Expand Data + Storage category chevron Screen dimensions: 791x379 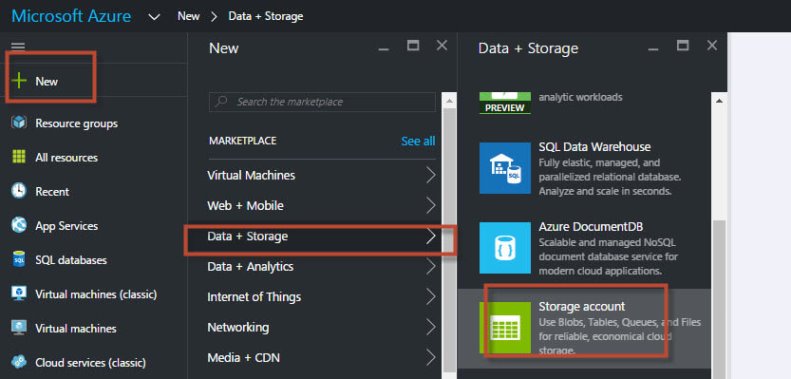coord(430,236)
